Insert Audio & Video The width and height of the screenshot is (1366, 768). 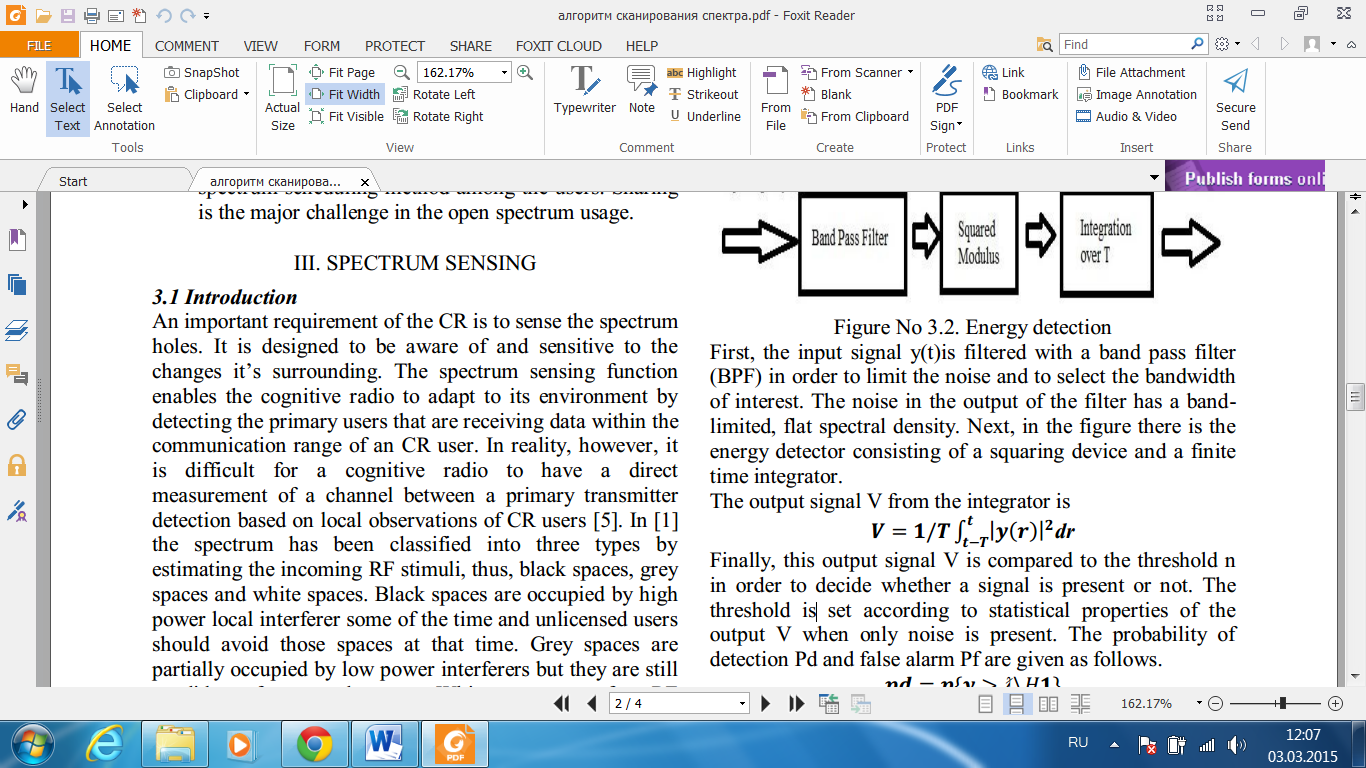(1126, 116)
